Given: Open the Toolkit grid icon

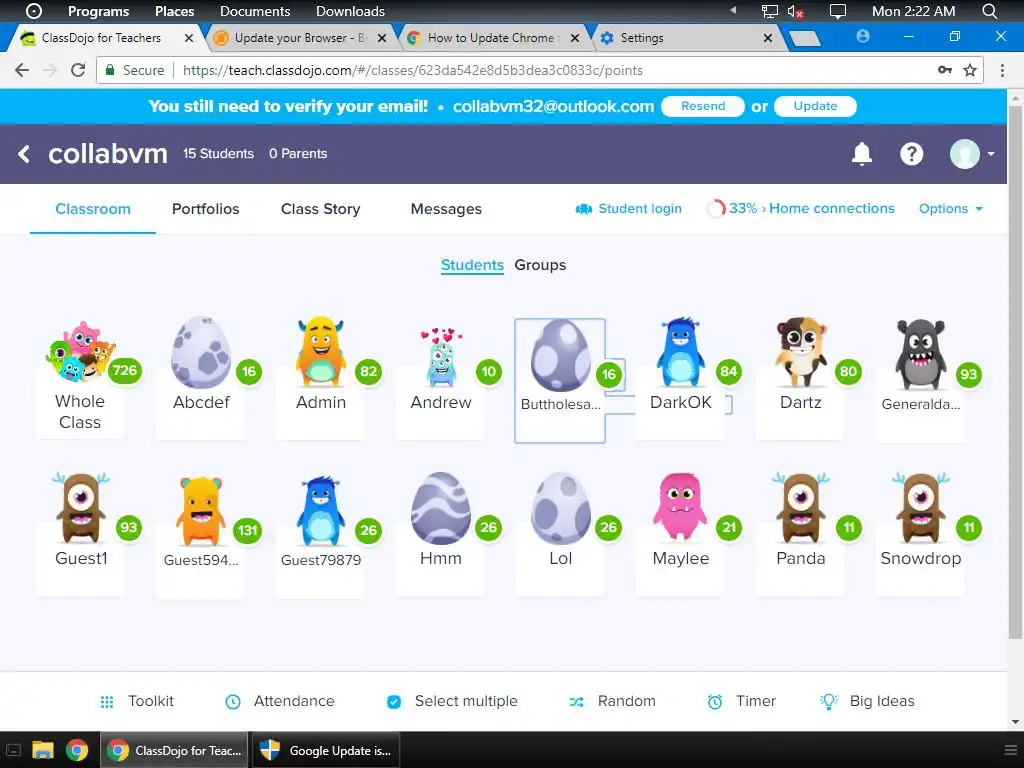Looking at the screenshot, I should click(107, 702).
